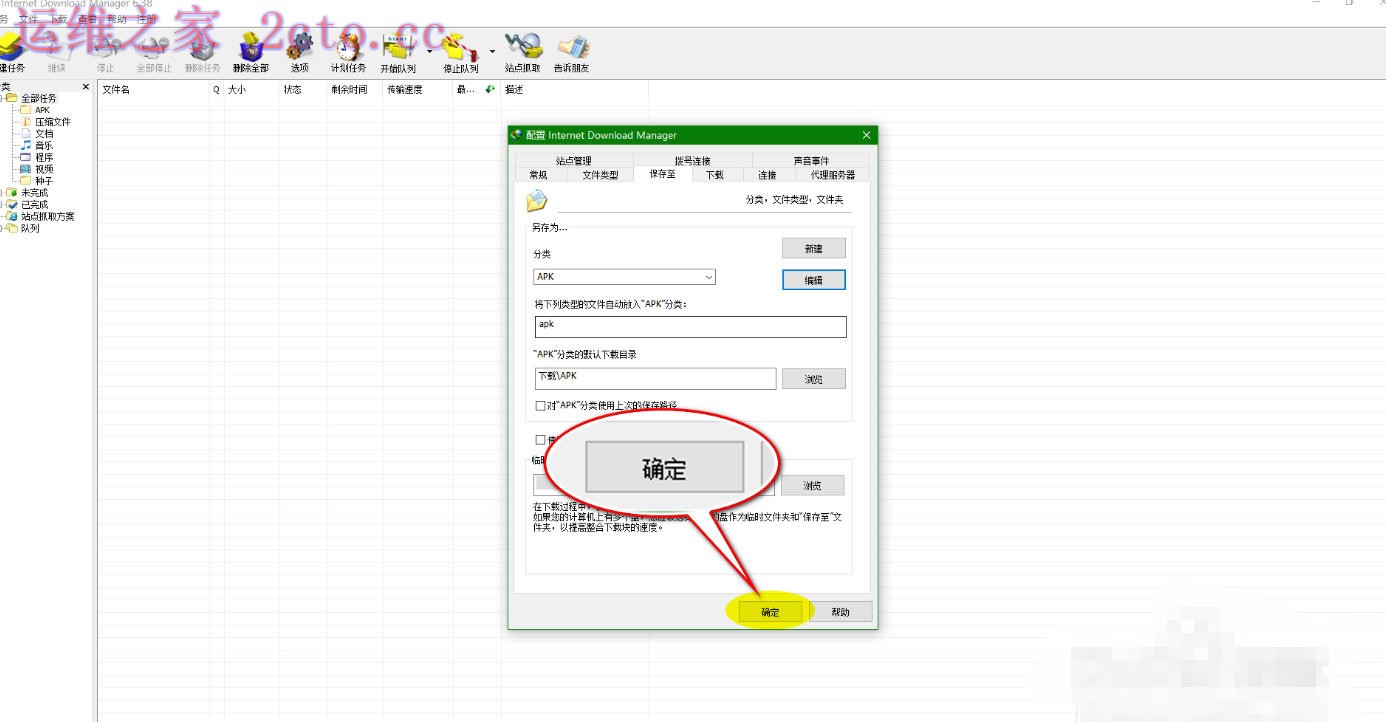Click the 停止队列 (Stop Queue) icon

pos(460,53)
